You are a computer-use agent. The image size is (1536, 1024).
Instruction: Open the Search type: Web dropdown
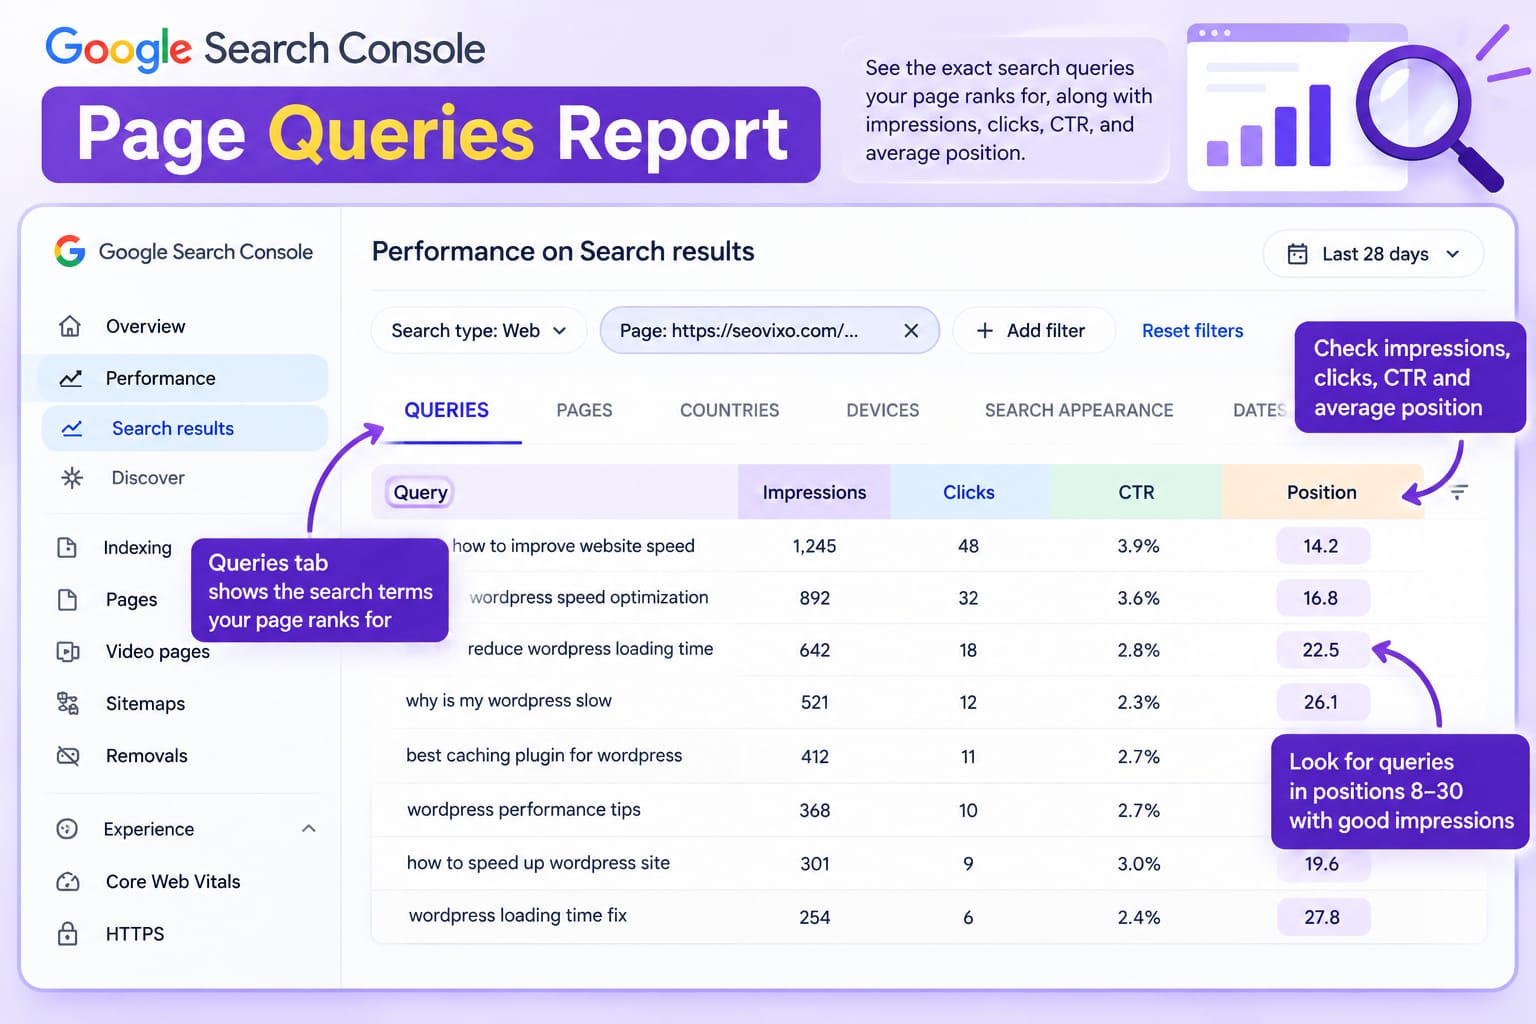479,331
